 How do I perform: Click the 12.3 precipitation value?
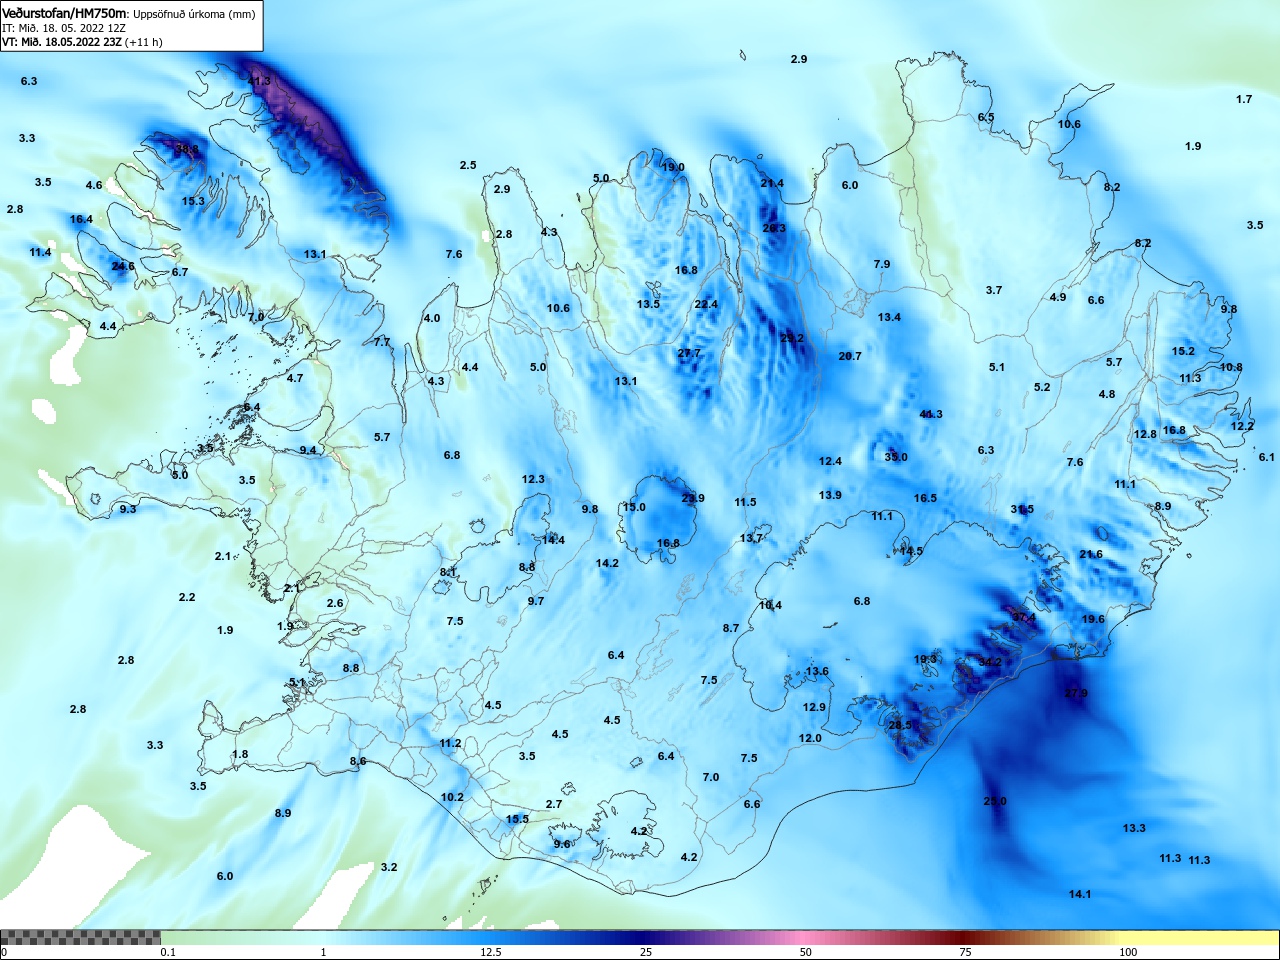(533, 479)
